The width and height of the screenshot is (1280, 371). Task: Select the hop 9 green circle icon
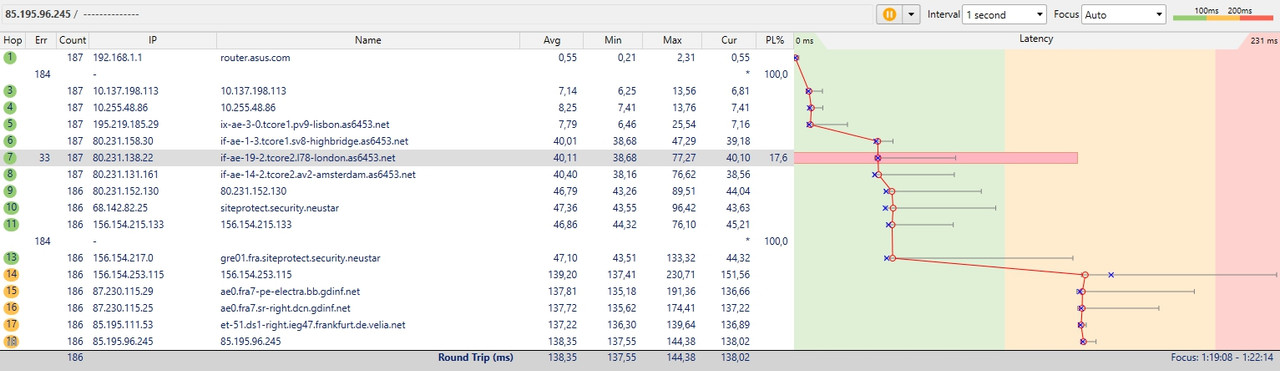[x=10, y=191]
